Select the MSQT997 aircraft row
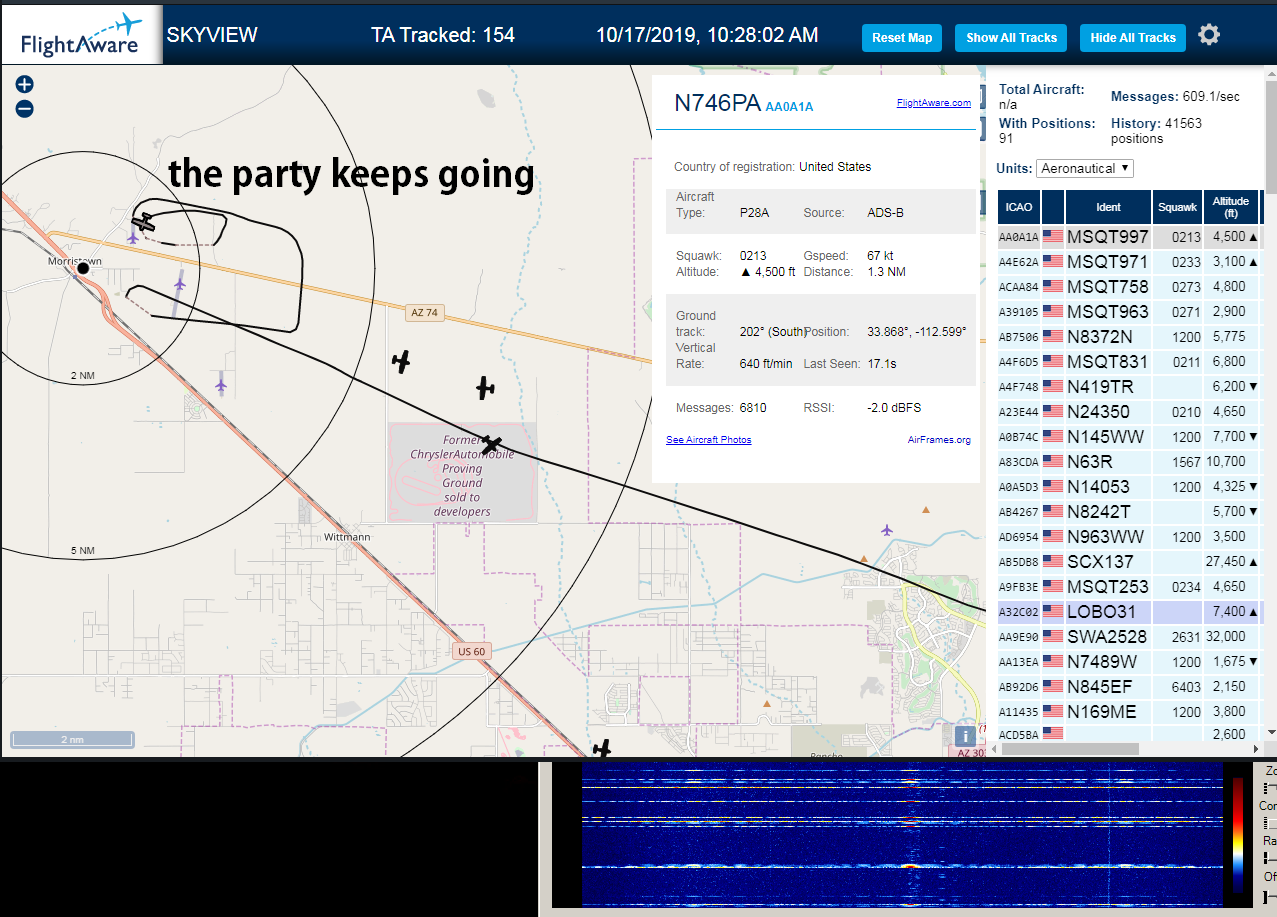Image resolution: width=1277 pixels, height=917 pixels. point(1130,237)
